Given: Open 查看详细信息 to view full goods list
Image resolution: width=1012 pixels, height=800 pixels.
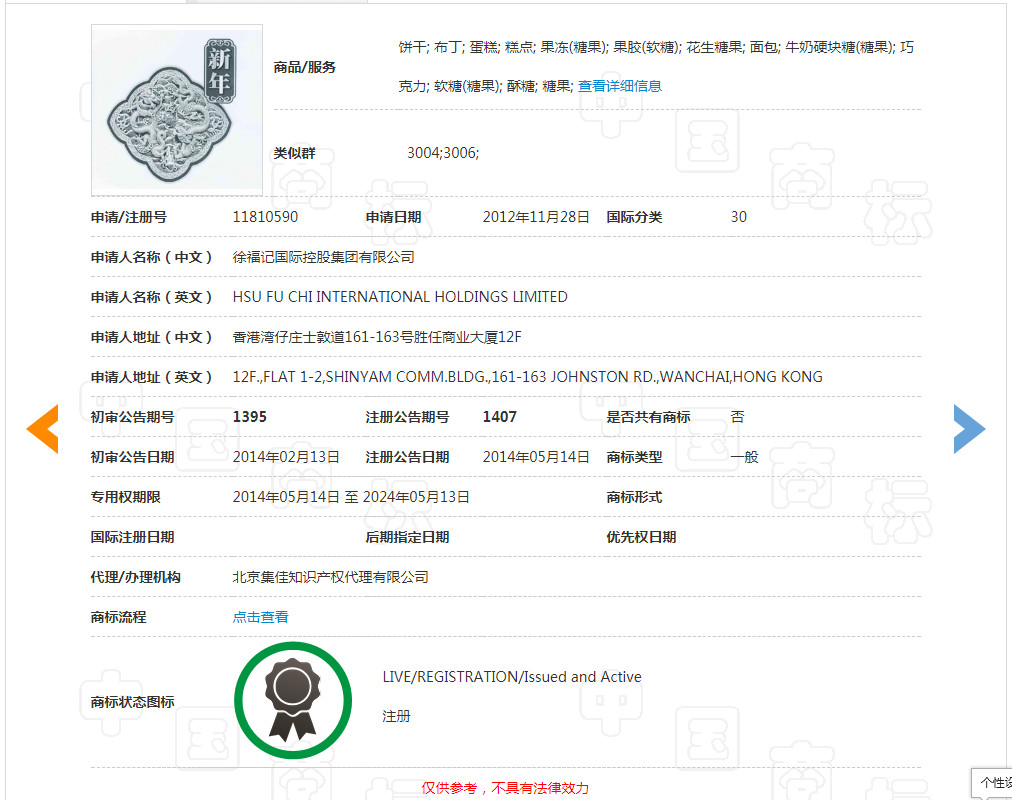Looking at the screenshot, I should [x=620, y=86].
